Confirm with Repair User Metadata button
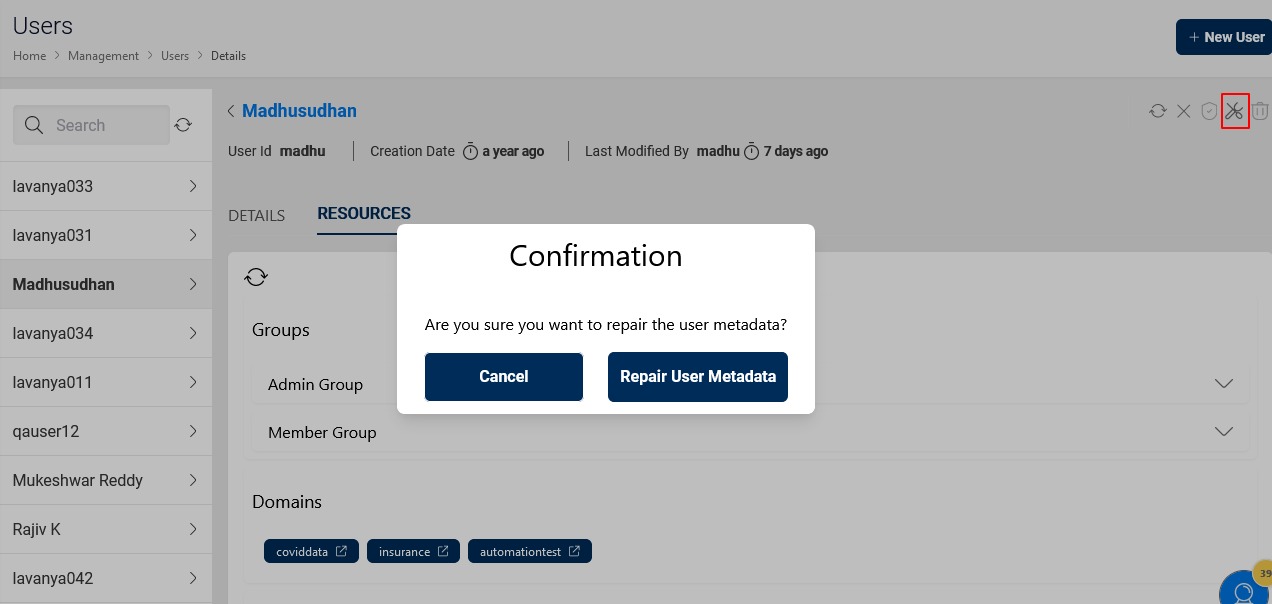 pyautogui.click(x=697, y=377)
